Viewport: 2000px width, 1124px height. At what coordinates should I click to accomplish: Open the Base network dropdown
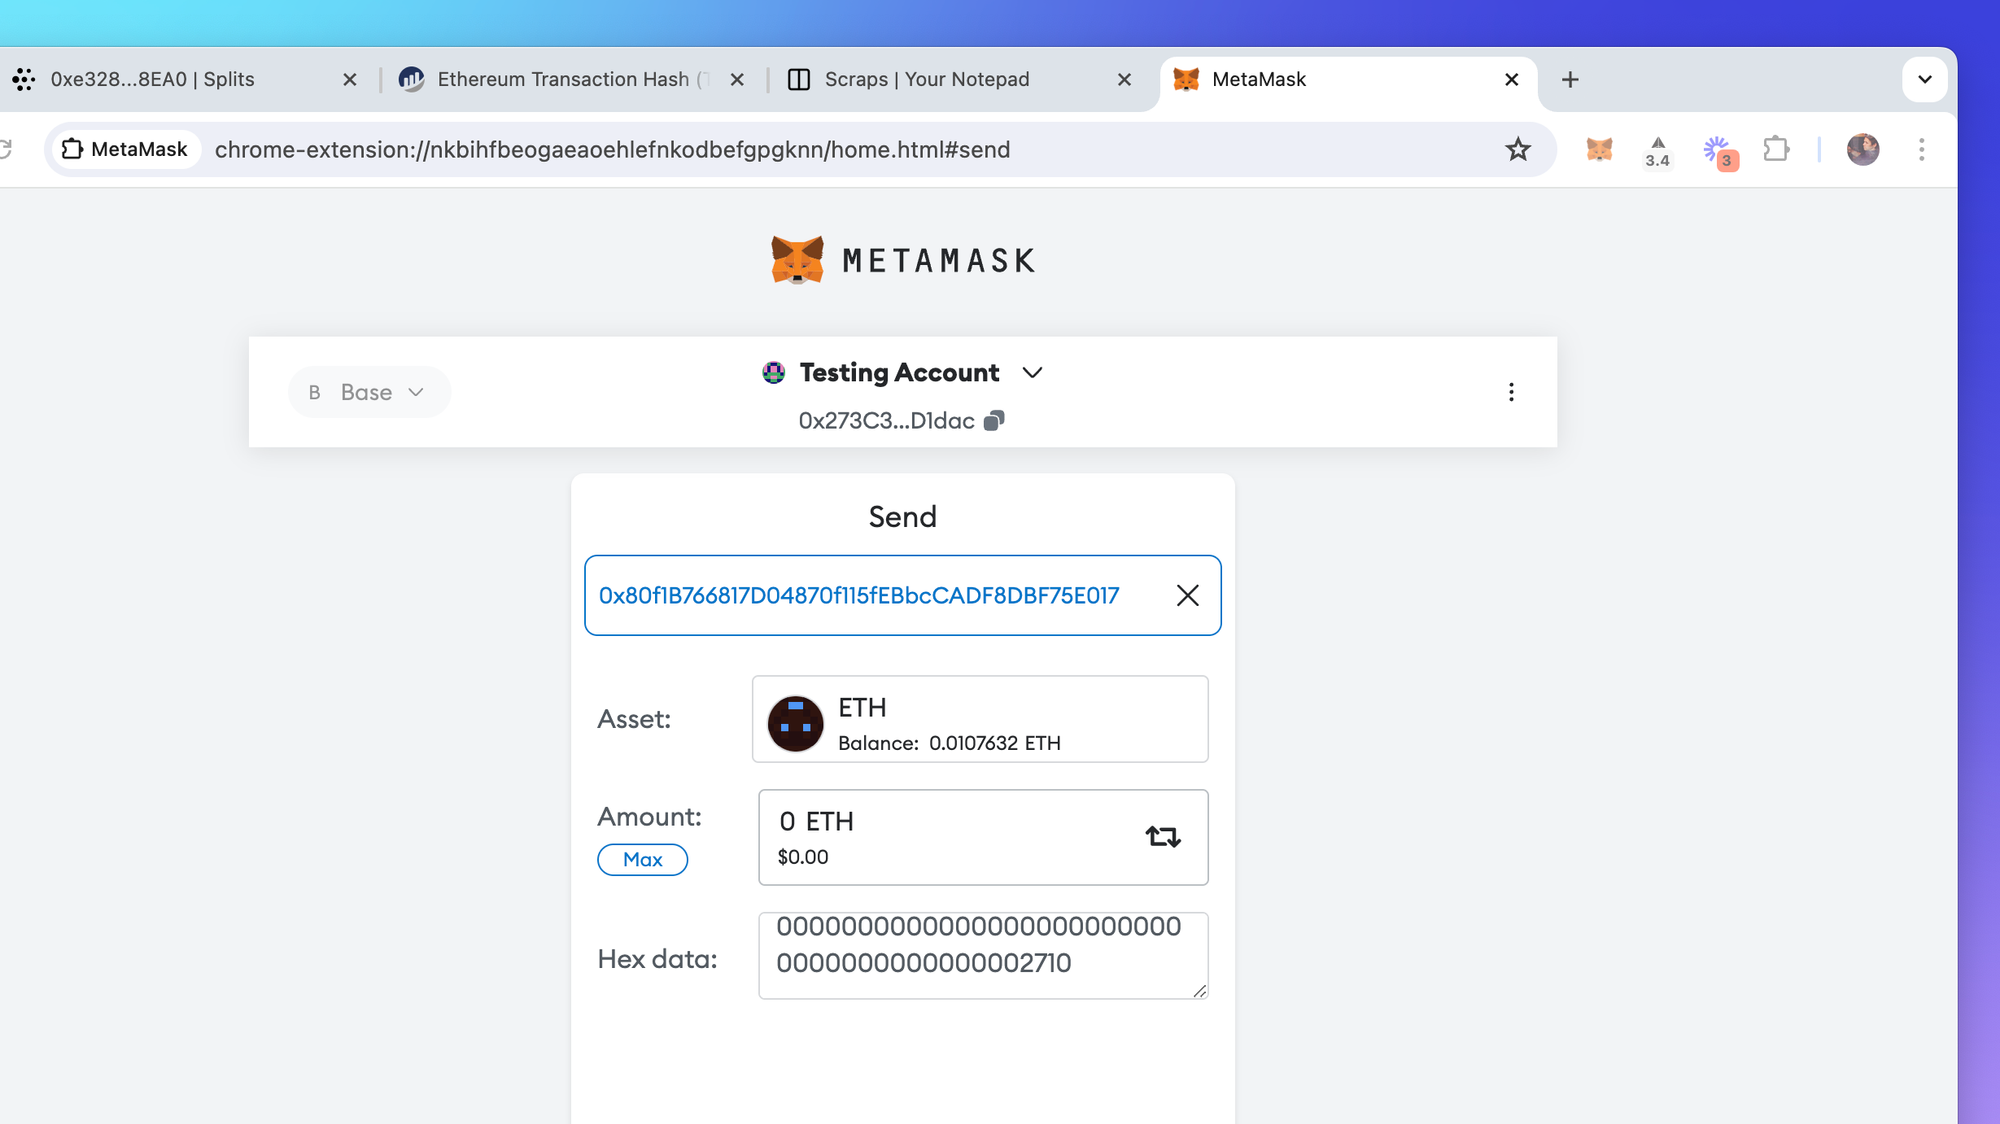(x=368, y=392)
